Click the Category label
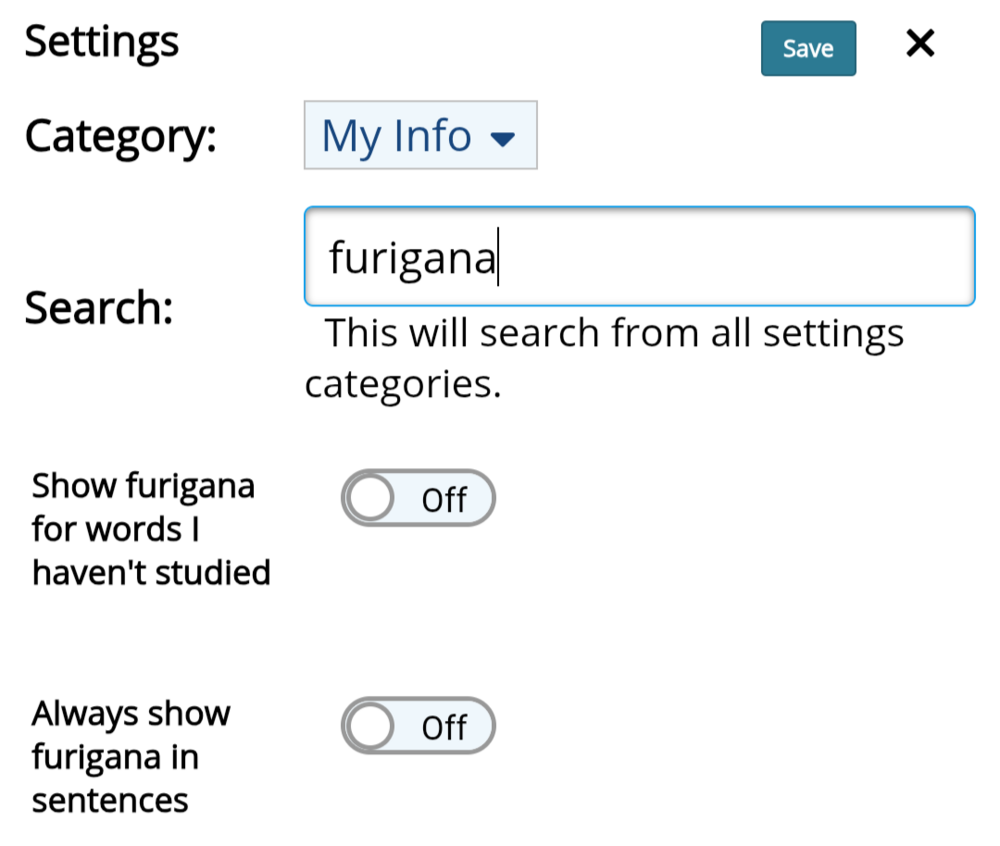1000x846 pixels. (120, 136)
